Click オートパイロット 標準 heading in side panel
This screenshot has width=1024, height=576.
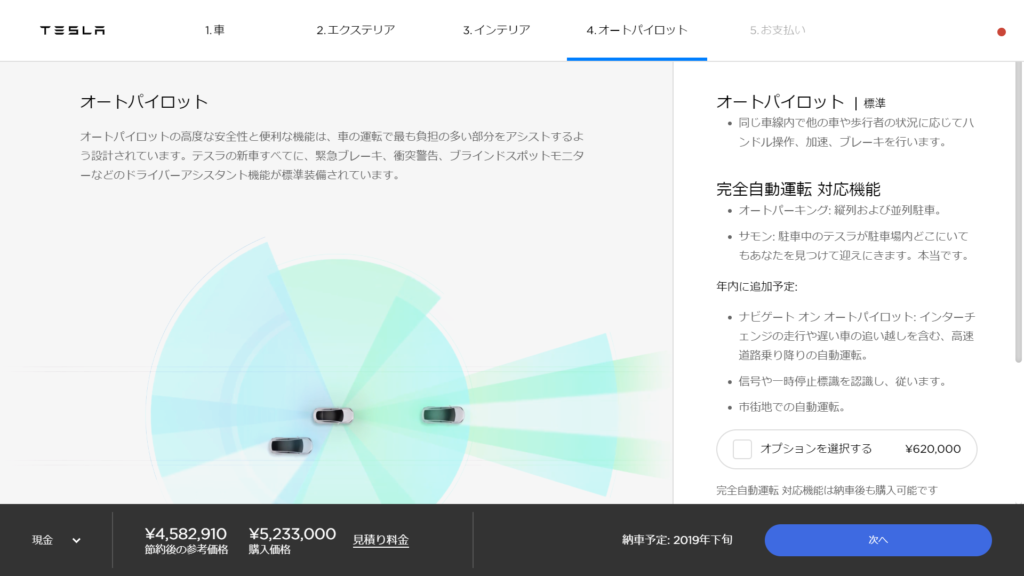pyautogui.click(x=801, y=103)
